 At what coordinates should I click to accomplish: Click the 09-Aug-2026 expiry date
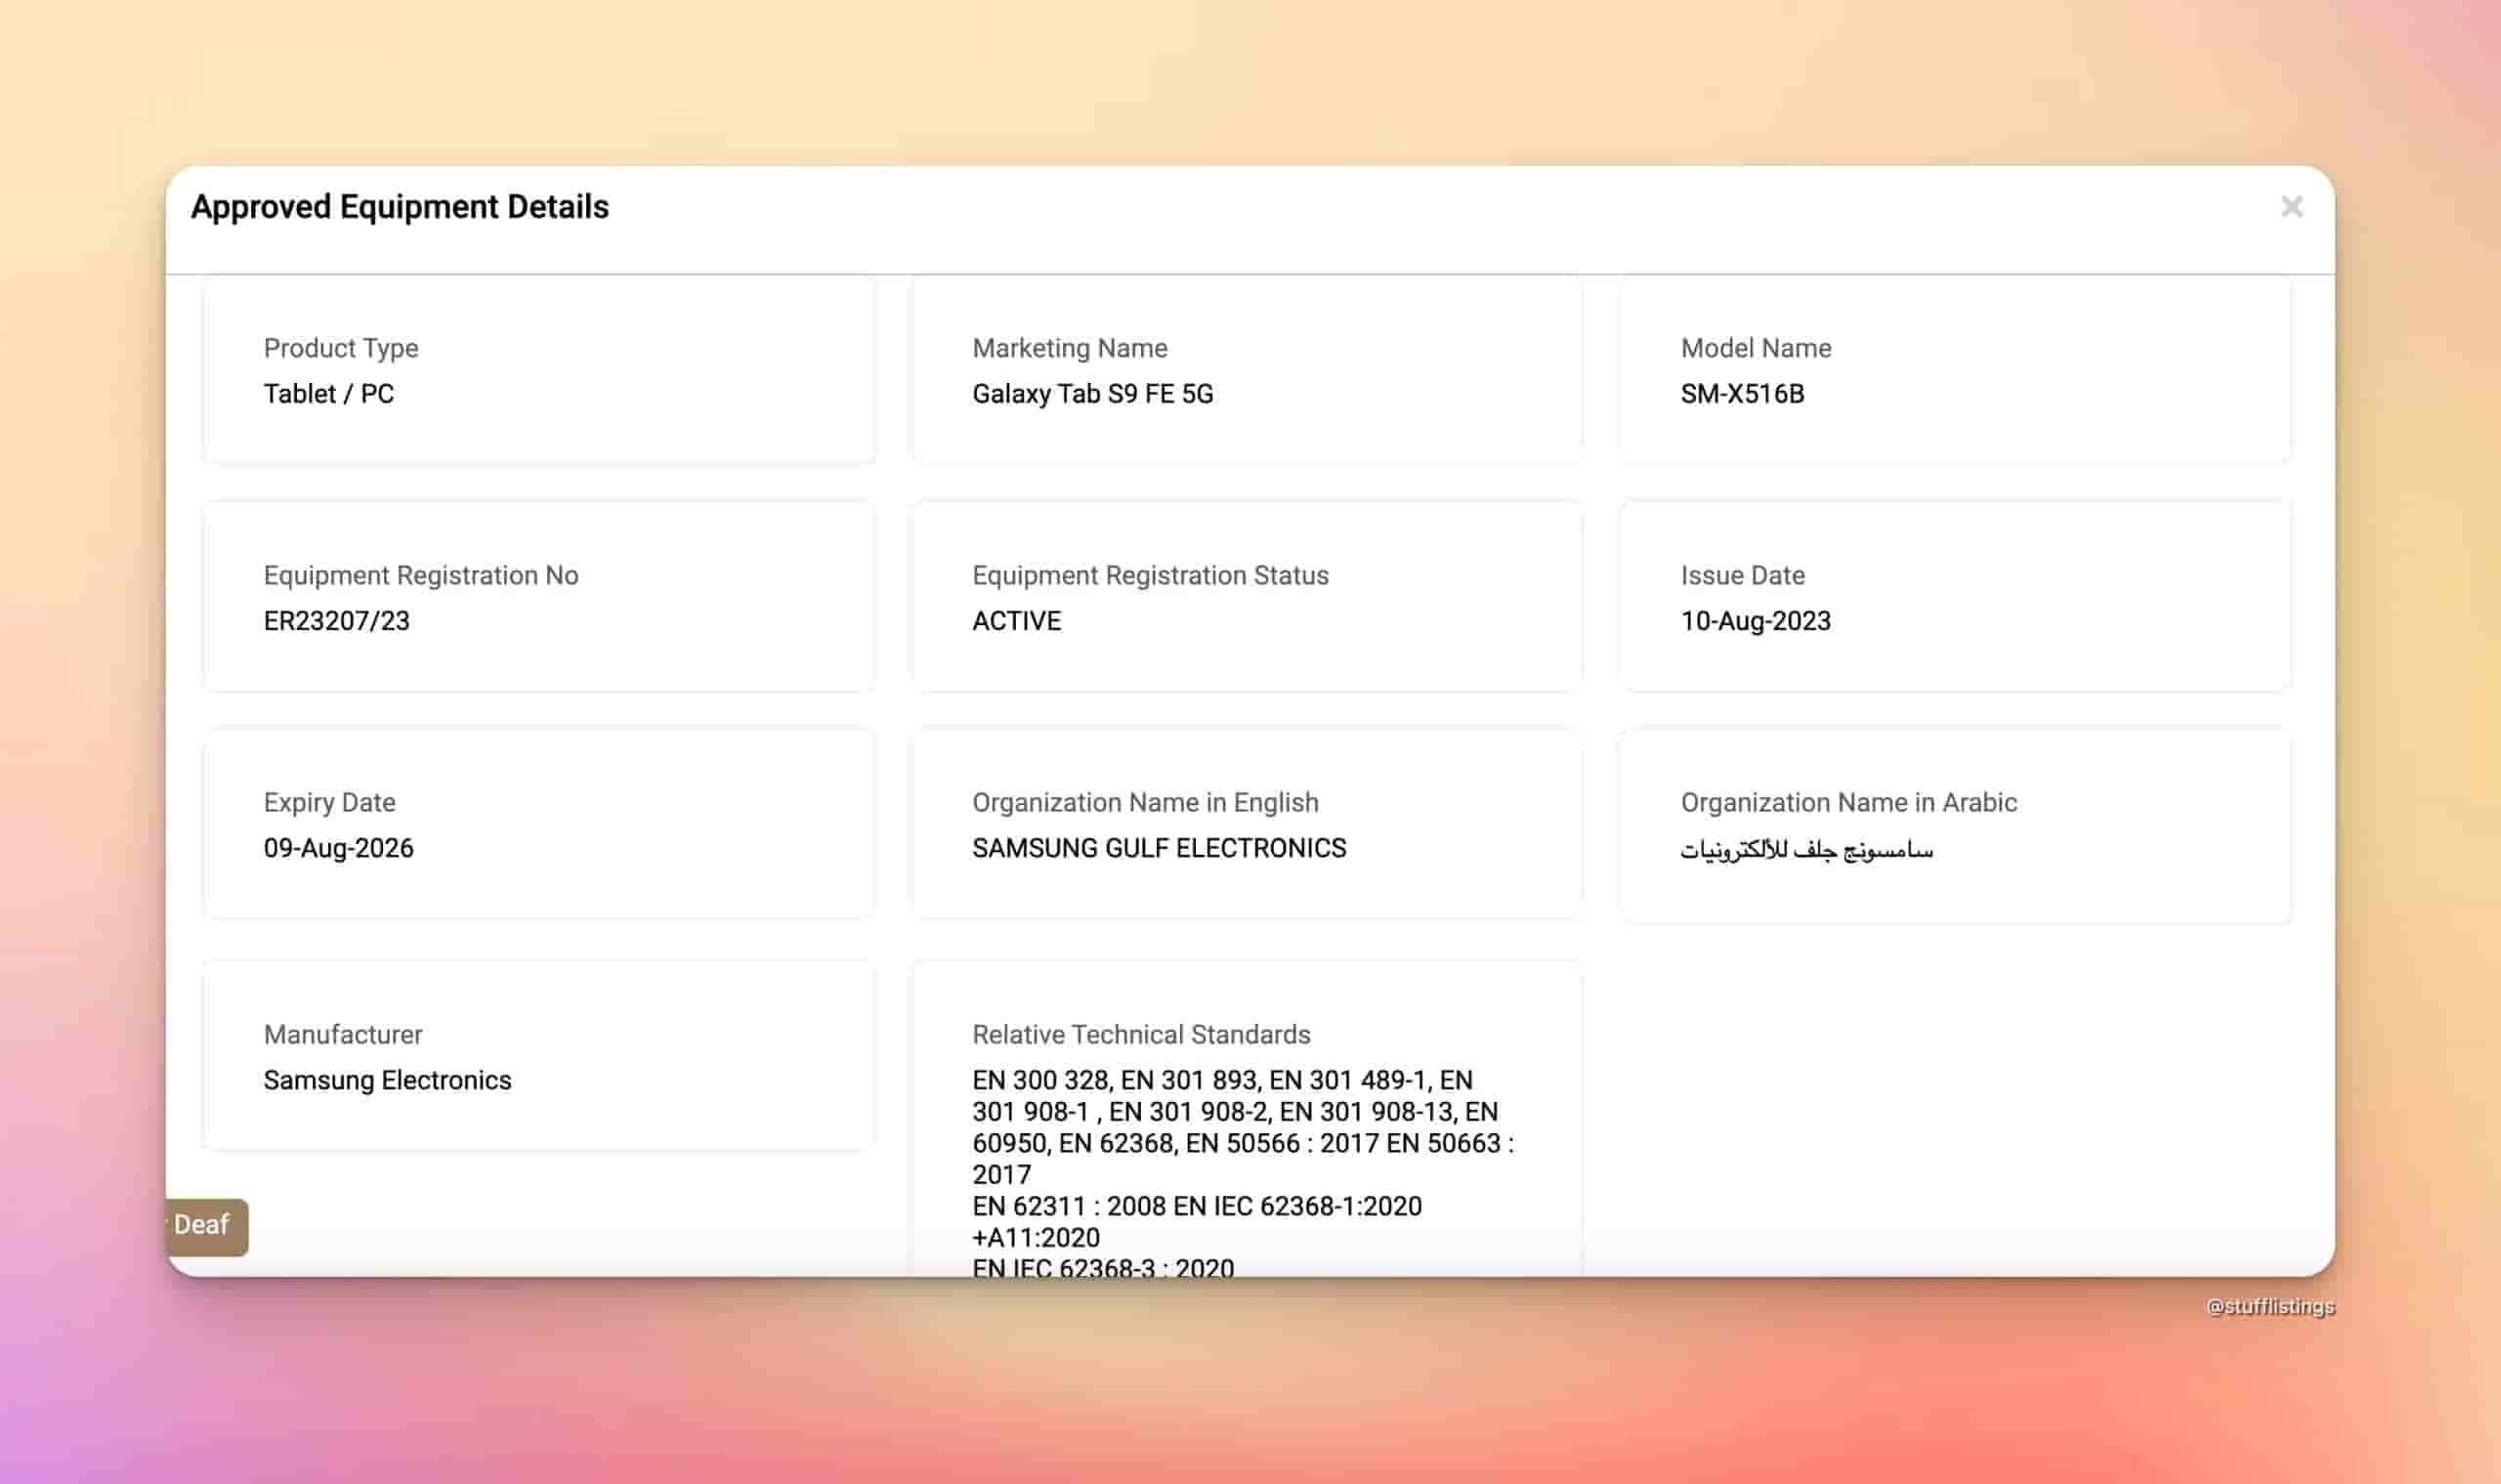[x=338, y=848]
